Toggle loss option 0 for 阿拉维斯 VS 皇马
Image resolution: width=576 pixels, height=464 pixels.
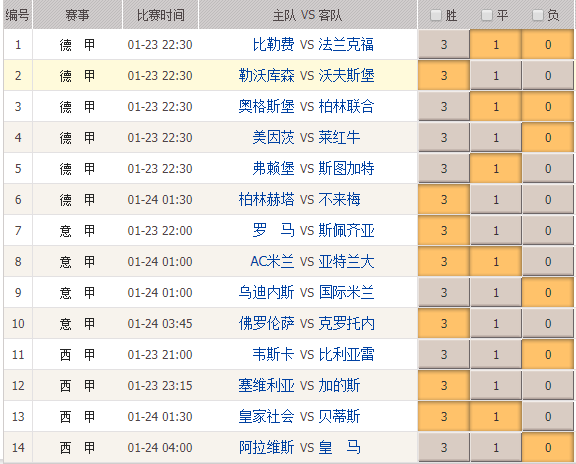point(548,447)
